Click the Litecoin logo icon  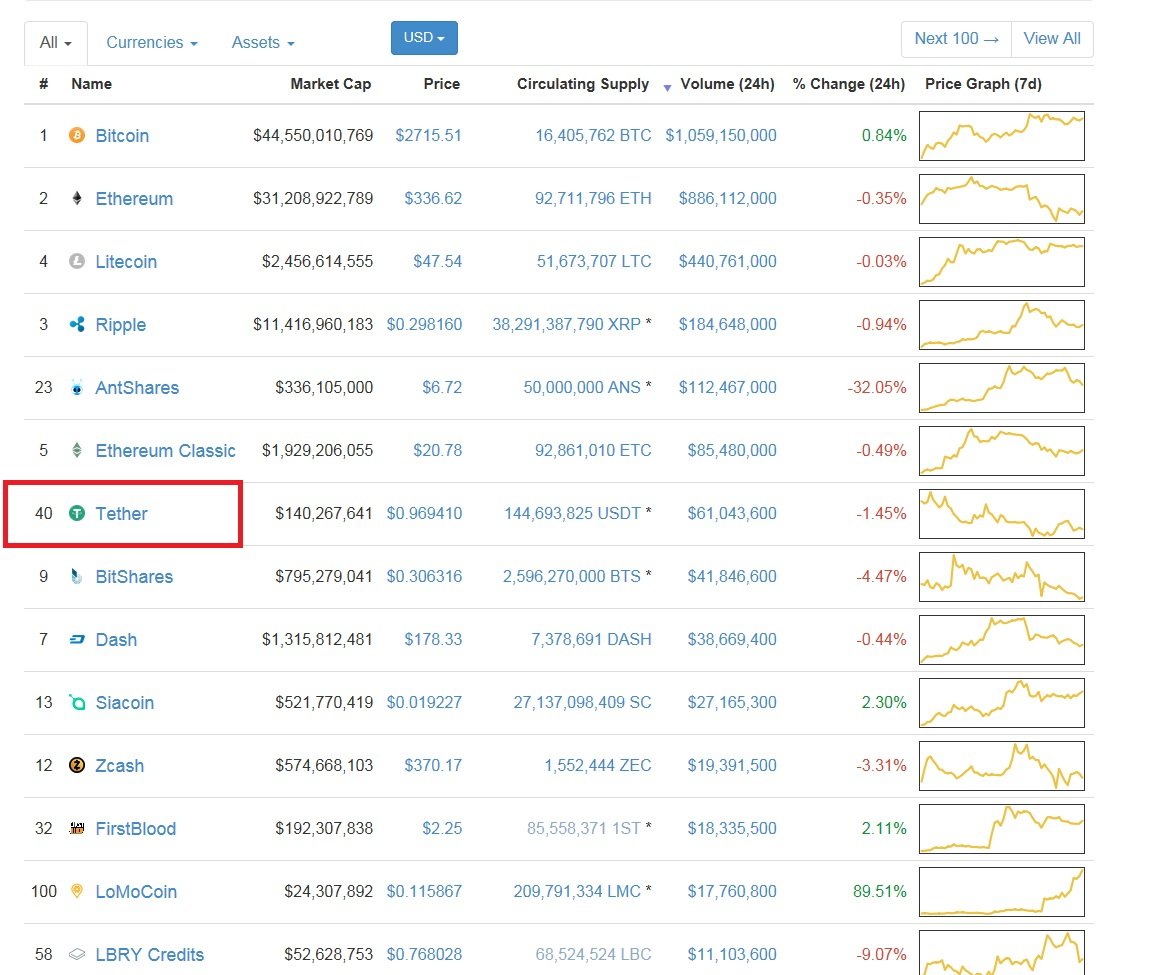76,261
